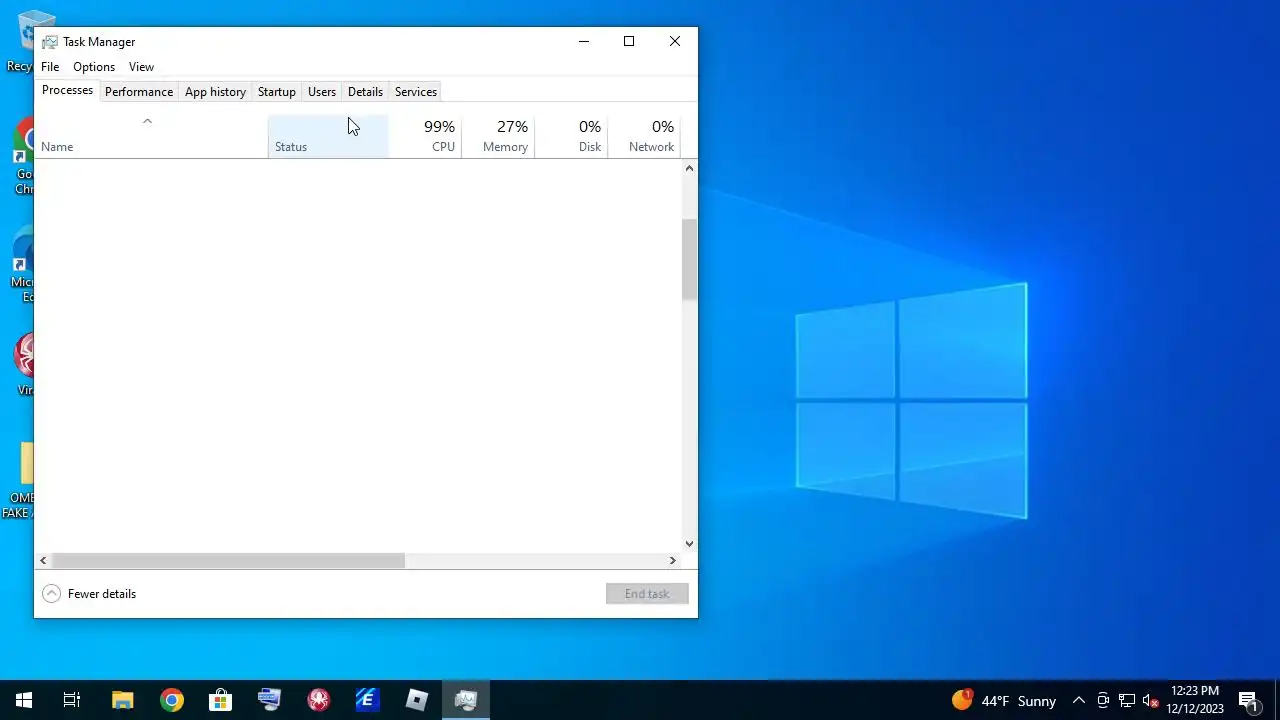1280x720 pixels.
Task: Click the blue computer monitor taskbar icon
Action: [x=269, y=700]
